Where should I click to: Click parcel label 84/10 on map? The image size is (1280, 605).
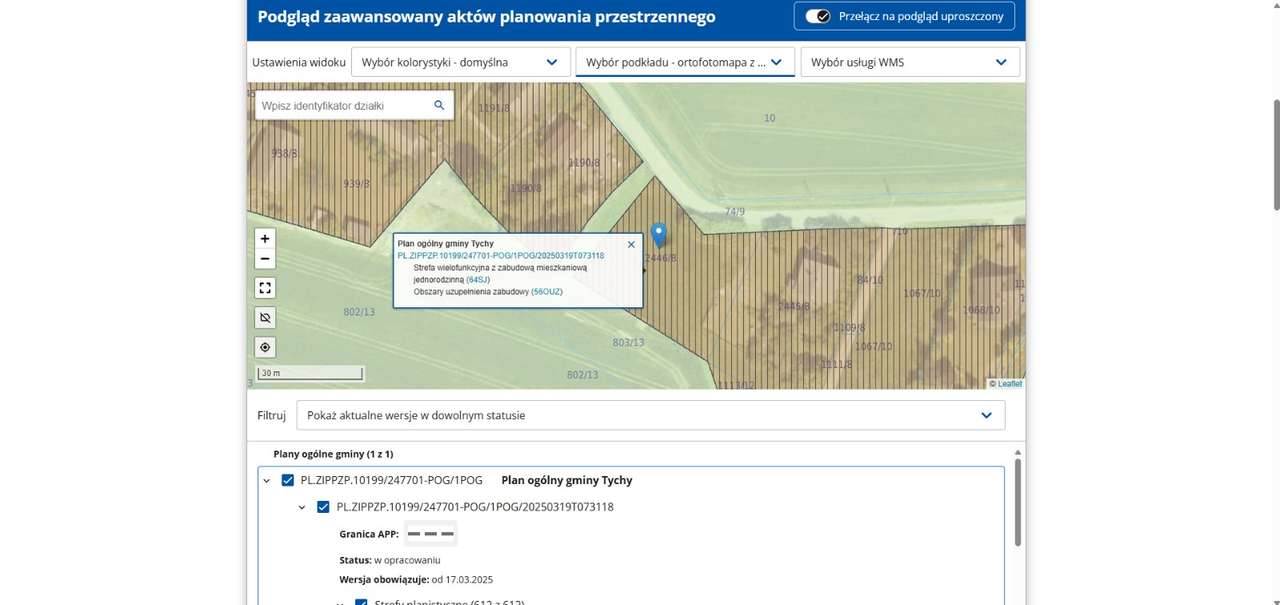click(x=870, y=280)
